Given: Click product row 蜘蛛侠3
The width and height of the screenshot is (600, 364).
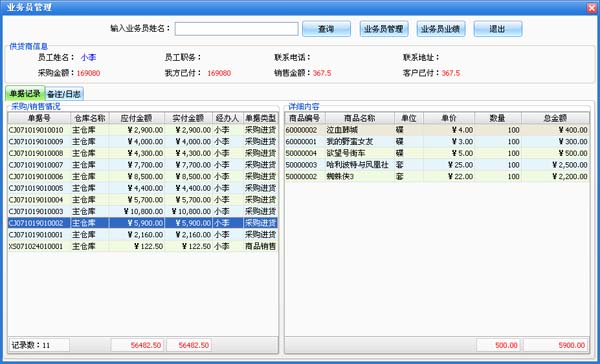Looking at the screenshot, I should [x=437, y=176].
